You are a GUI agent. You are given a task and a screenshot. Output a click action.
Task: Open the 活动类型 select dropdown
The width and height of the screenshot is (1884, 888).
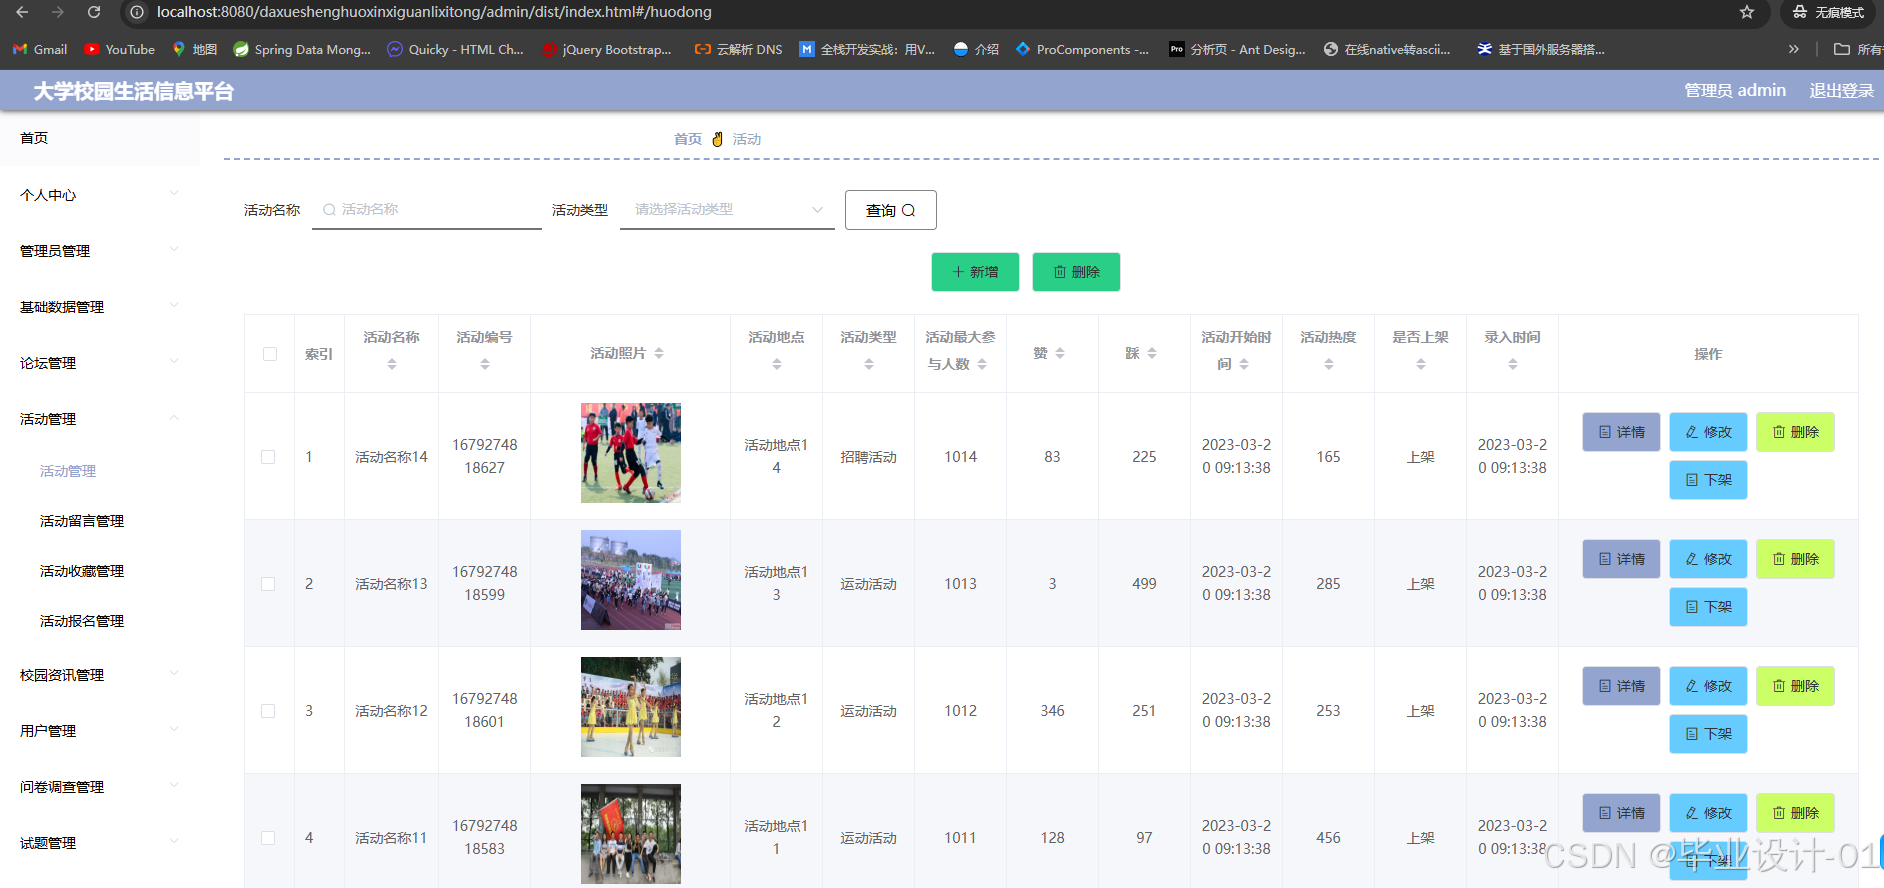(727, 209)
